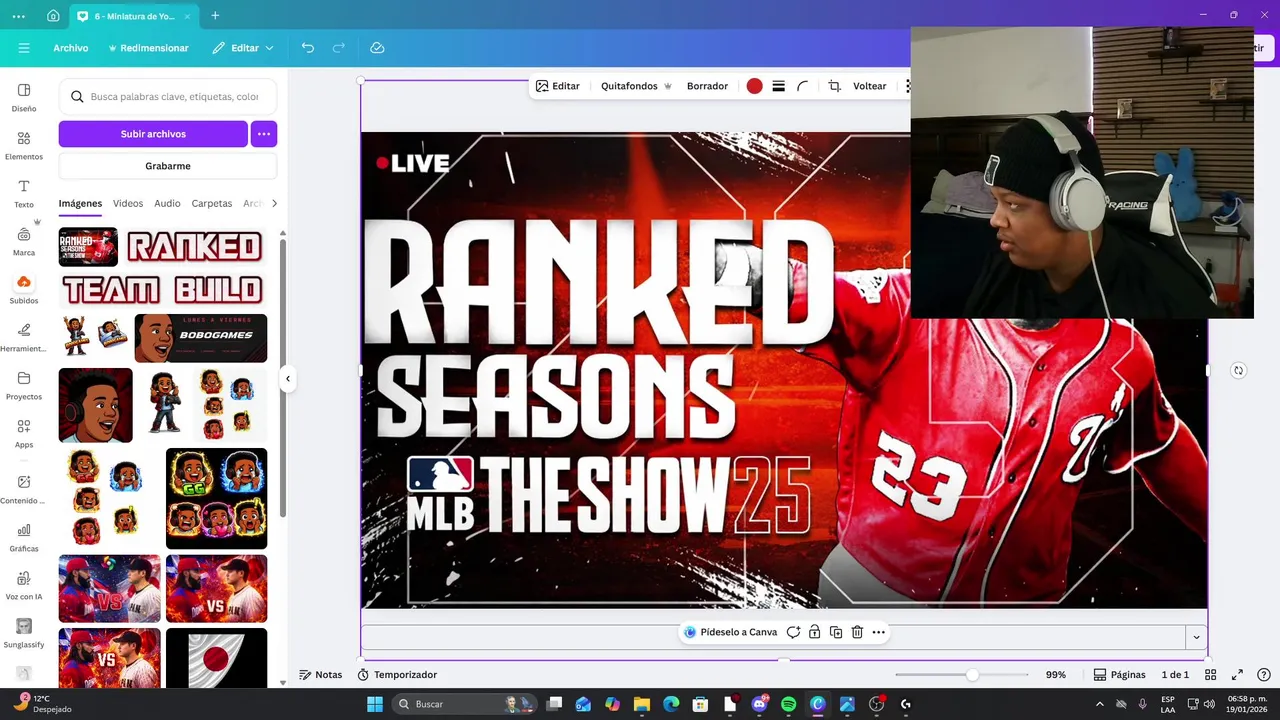This screenshot has width=1280, height=720.
Task: Show more upload tabs with arrow
Action: point(274,203)
